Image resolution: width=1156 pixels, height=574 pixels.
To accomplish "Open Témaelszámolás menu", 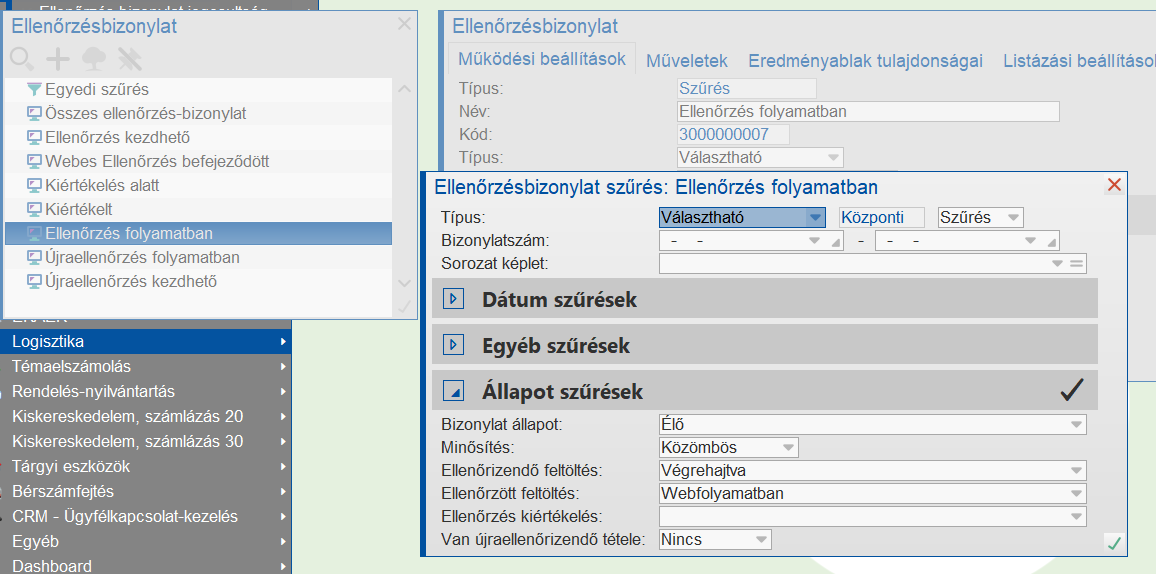I will (146, 366).
